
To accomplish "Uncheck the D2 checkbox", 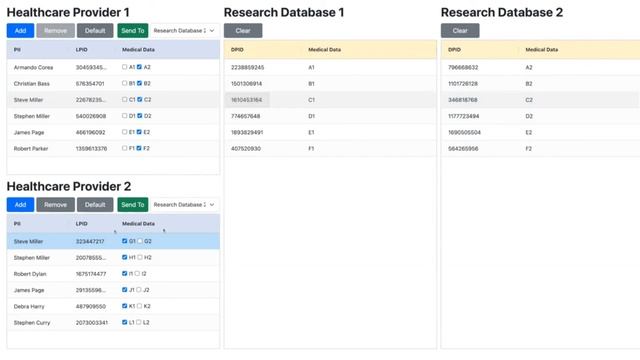I will 140,116.
